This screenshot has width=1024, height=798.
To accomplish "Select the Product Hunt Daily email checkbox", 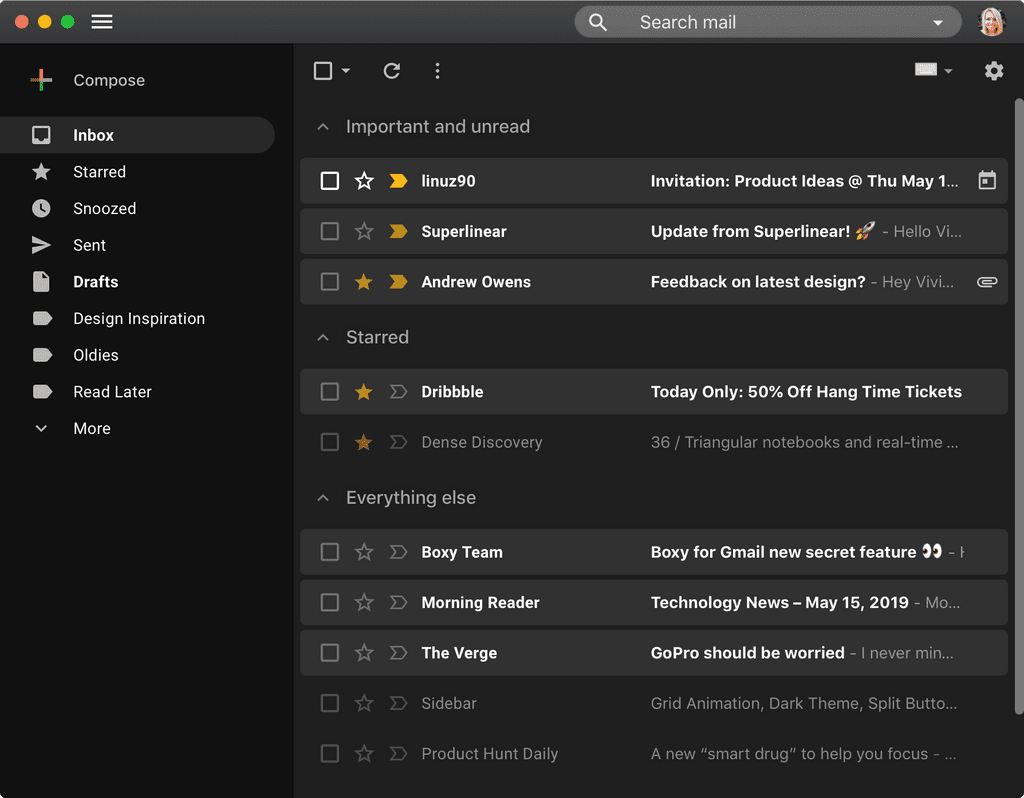I will pyautogui.click(x=330, y=754).
